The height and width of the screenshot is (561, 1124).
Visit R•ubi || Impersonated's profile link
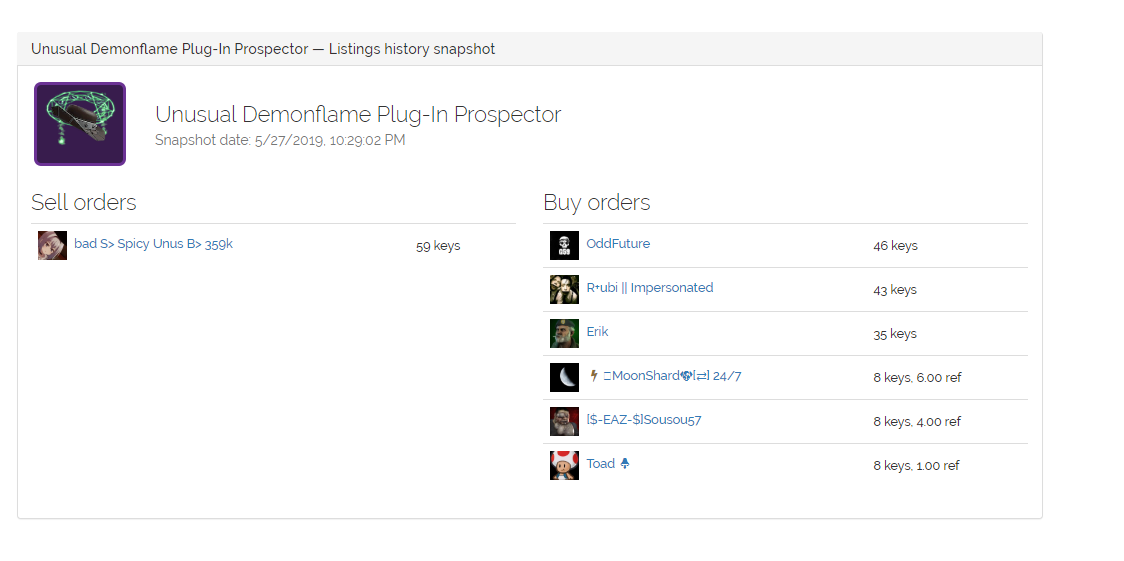coord(649,288)
